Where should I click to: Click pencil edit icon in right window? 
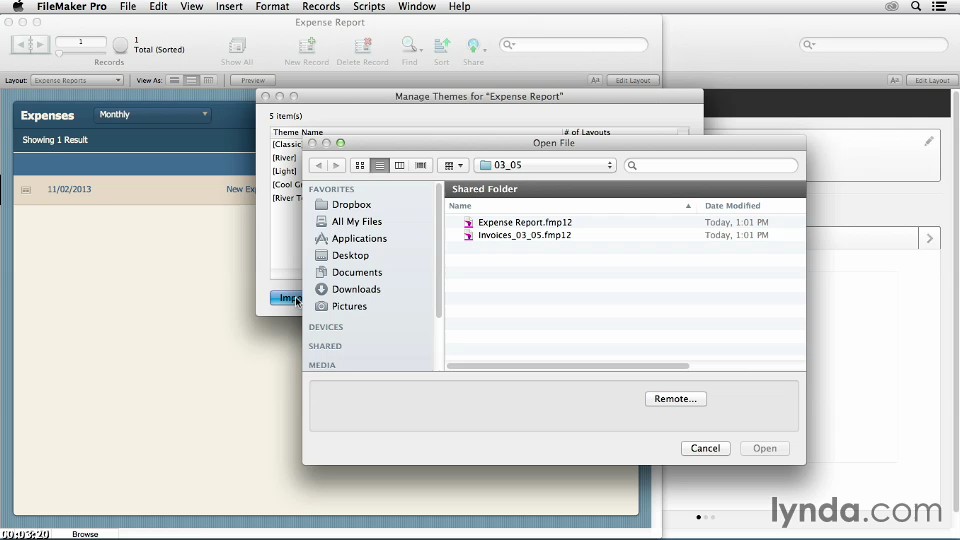tap(929, 141)
